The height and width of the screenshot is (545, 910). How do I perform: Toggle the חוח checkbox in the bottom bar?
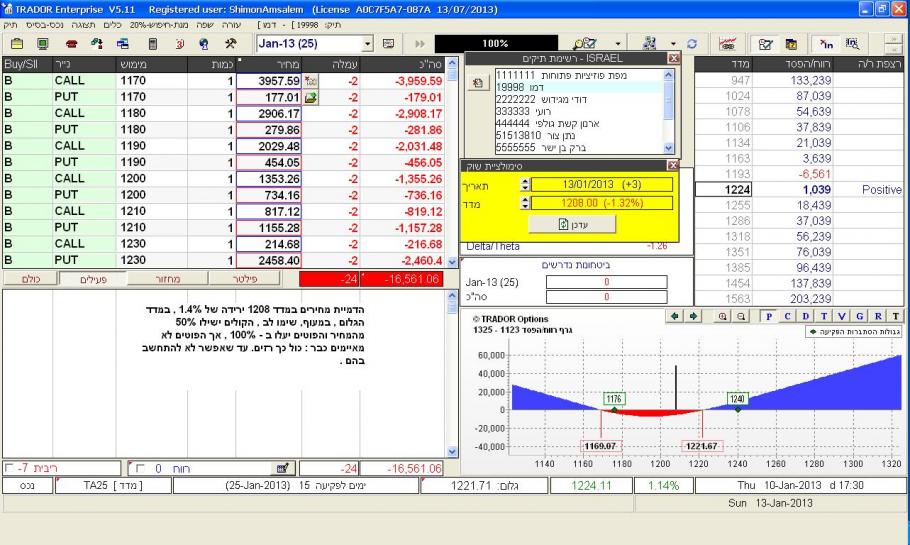coord(139,468)
